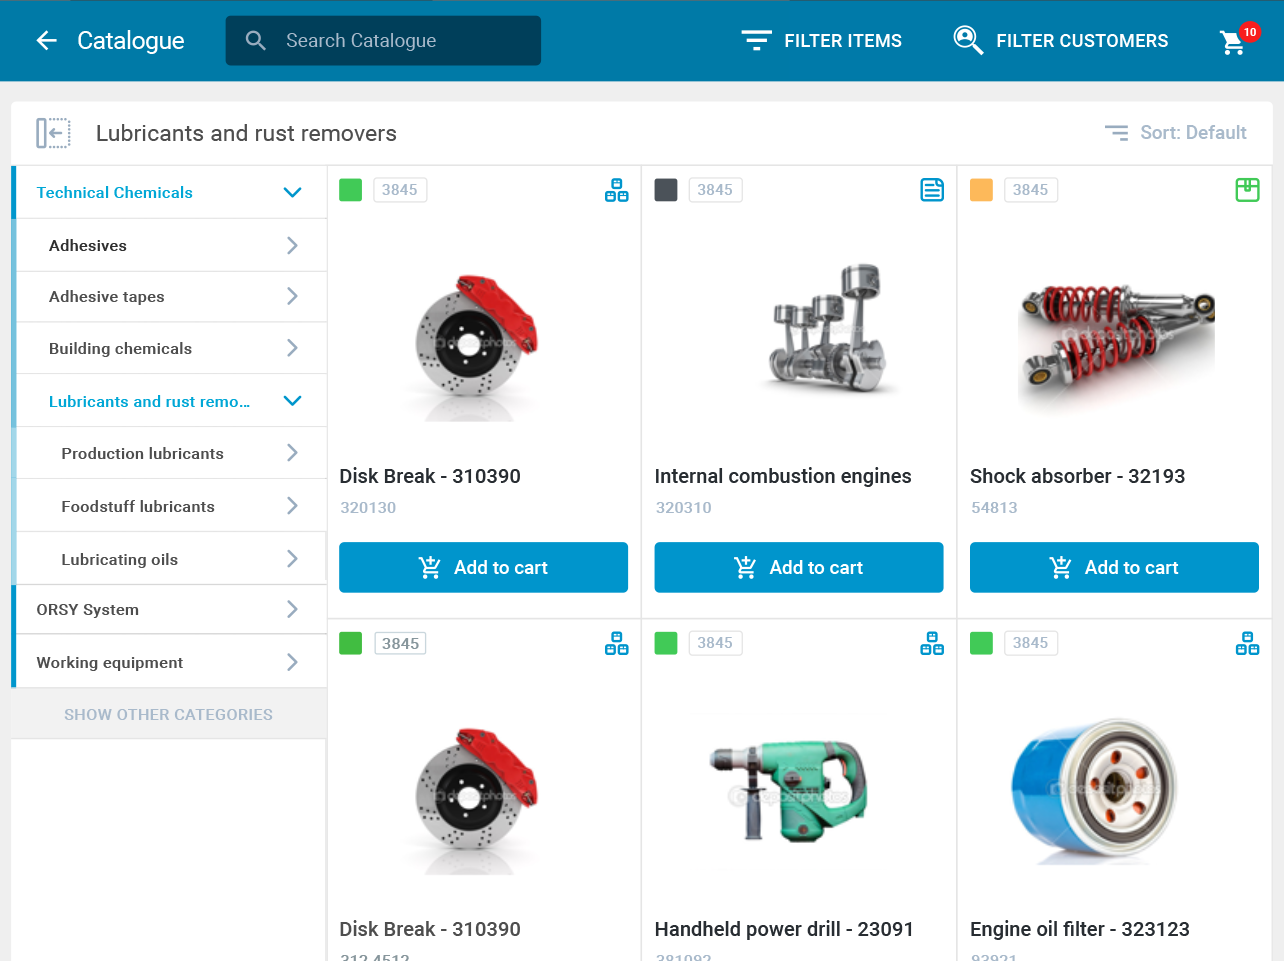1284x961 pixels.
Task: Open FILTER ITEMS
Action: [821, 41]
